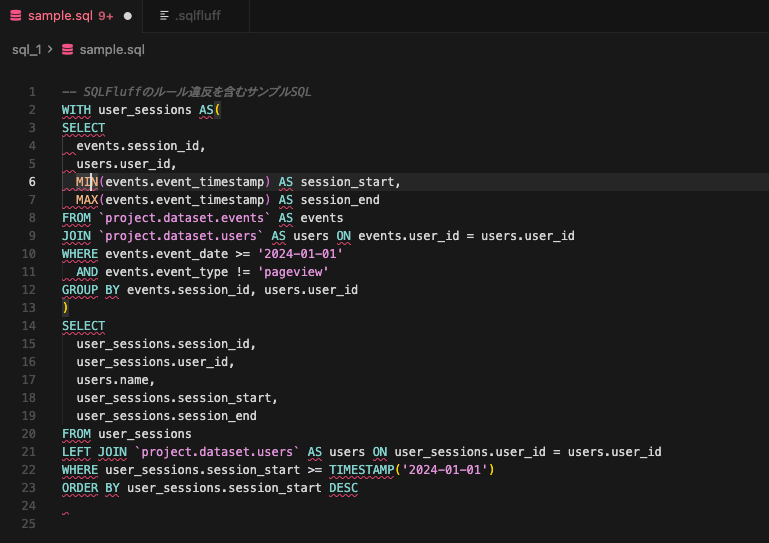769x543 pixels.
Task: Place cursor on the MIN function call
Action: (87, 182)
